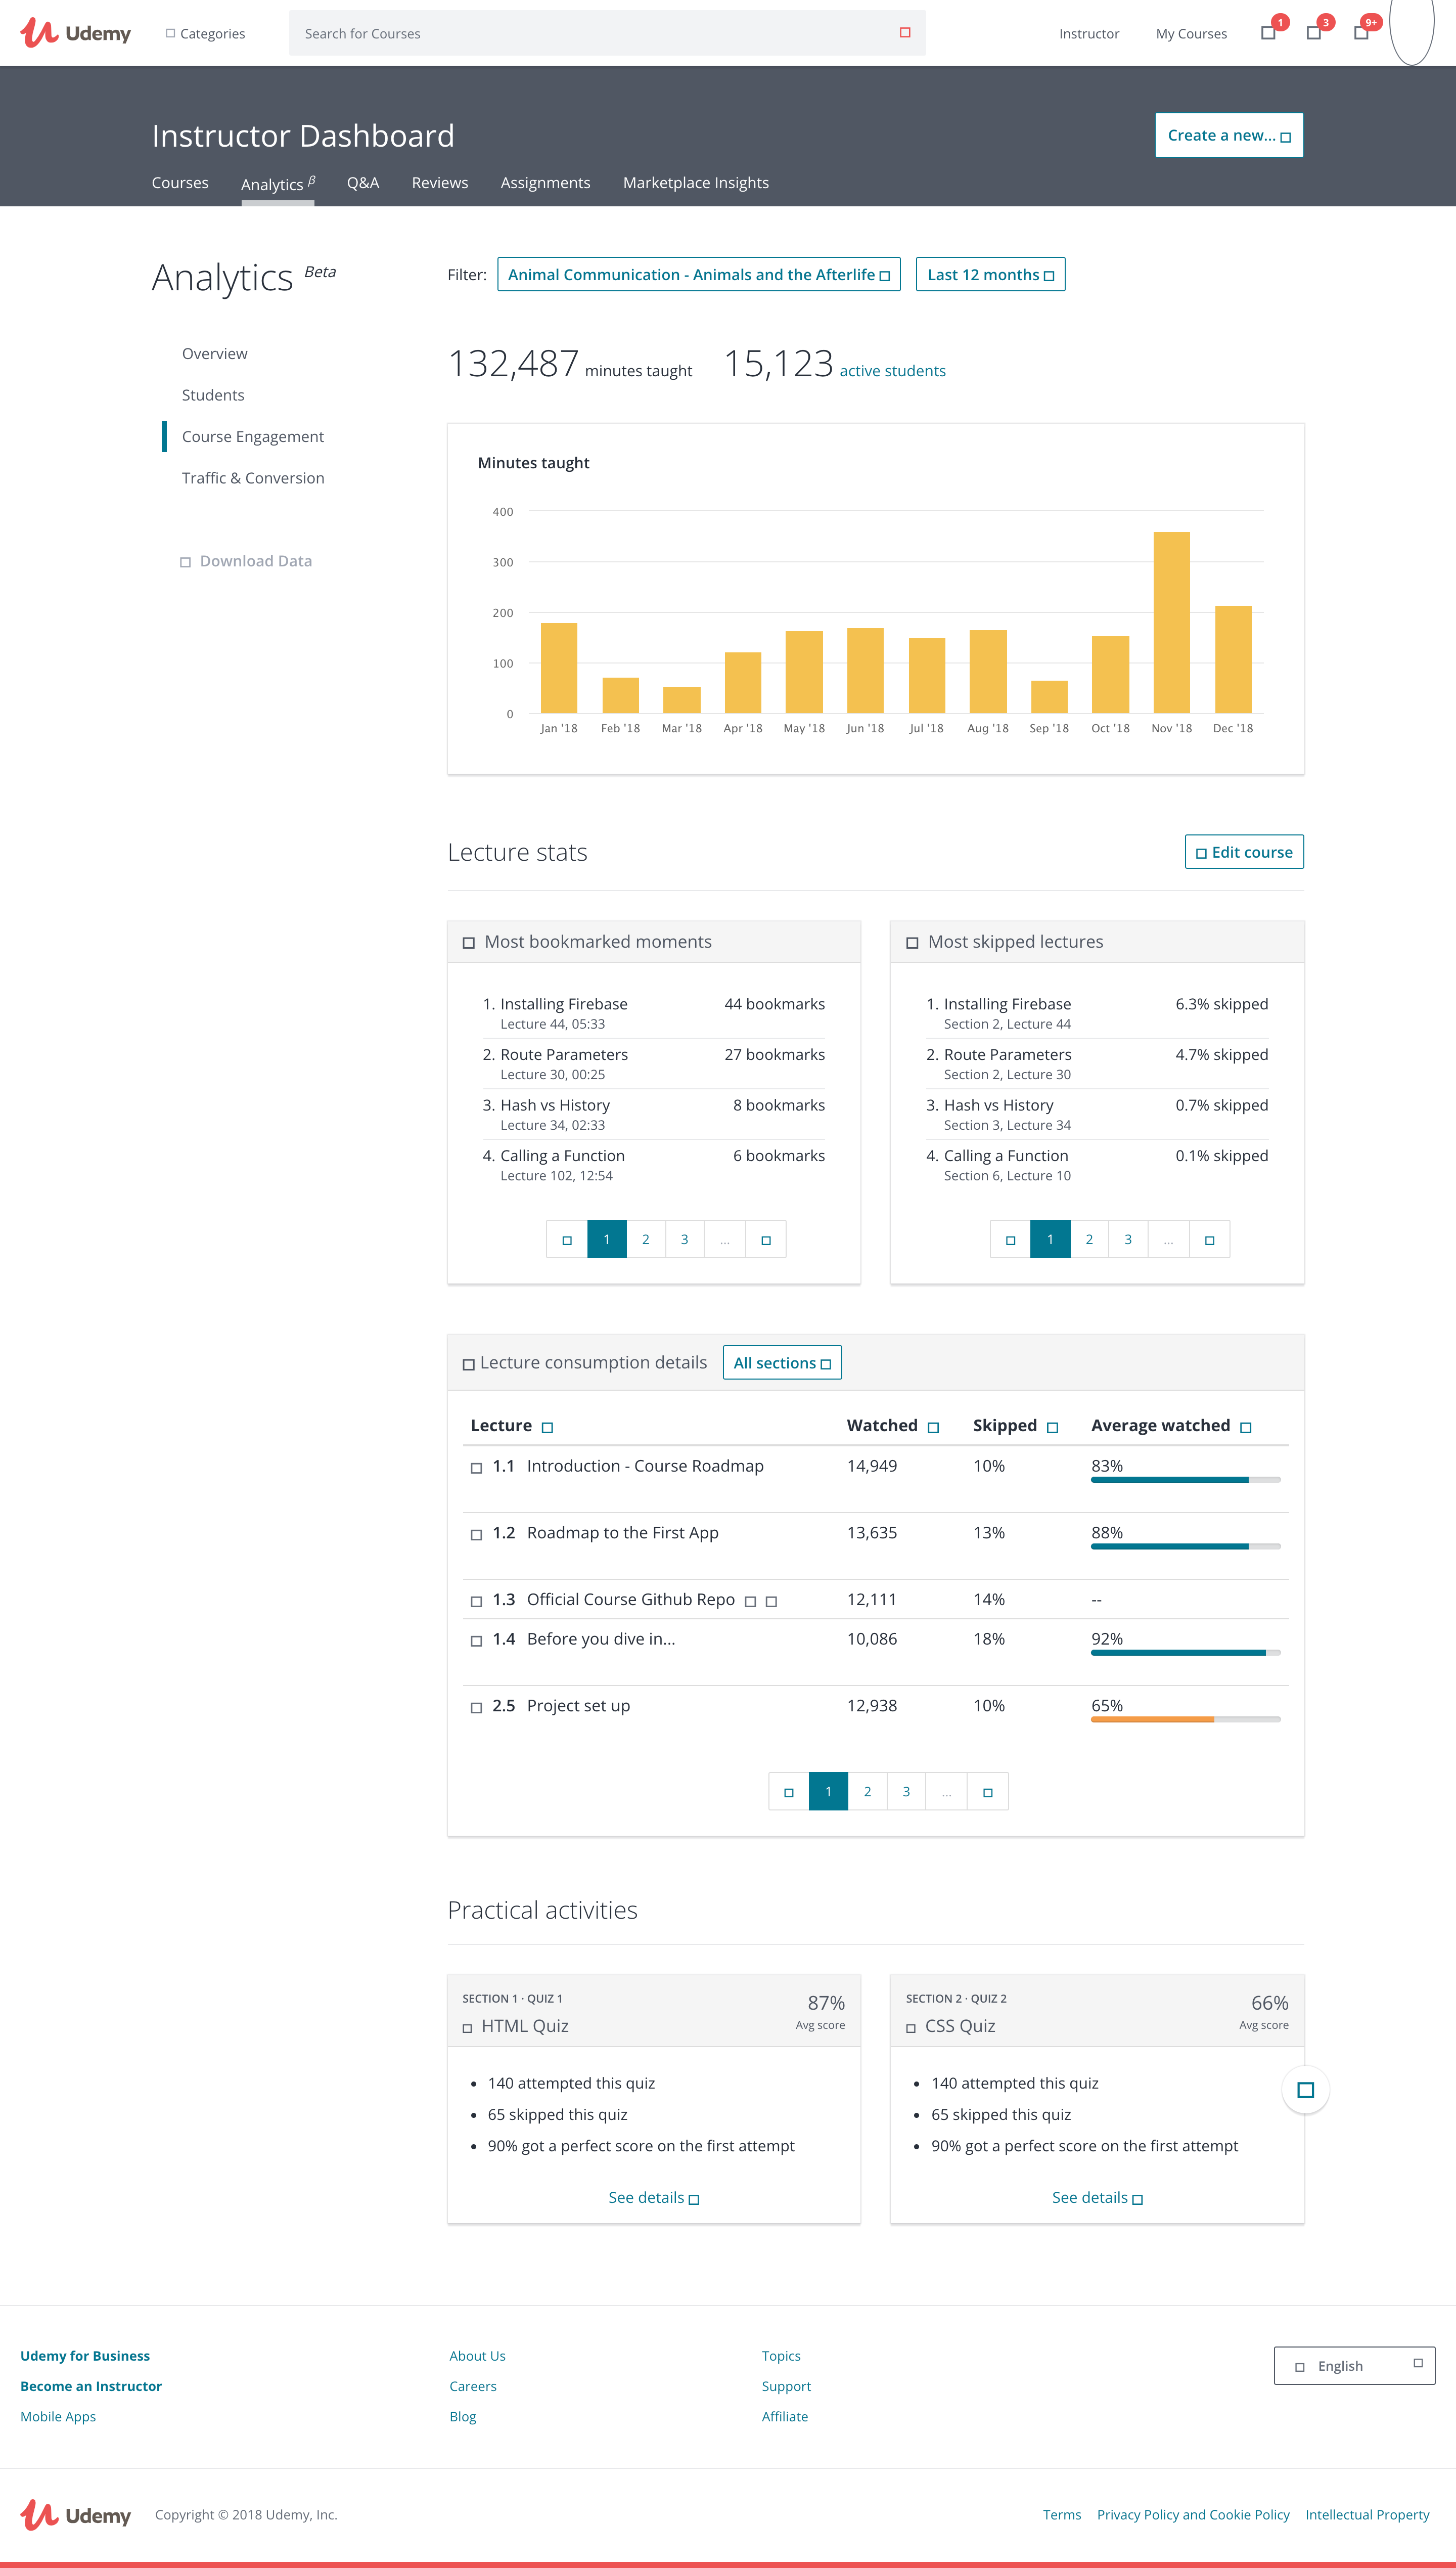
Task: Open the header icon with badge 1
Action: tap(1268, 33)
